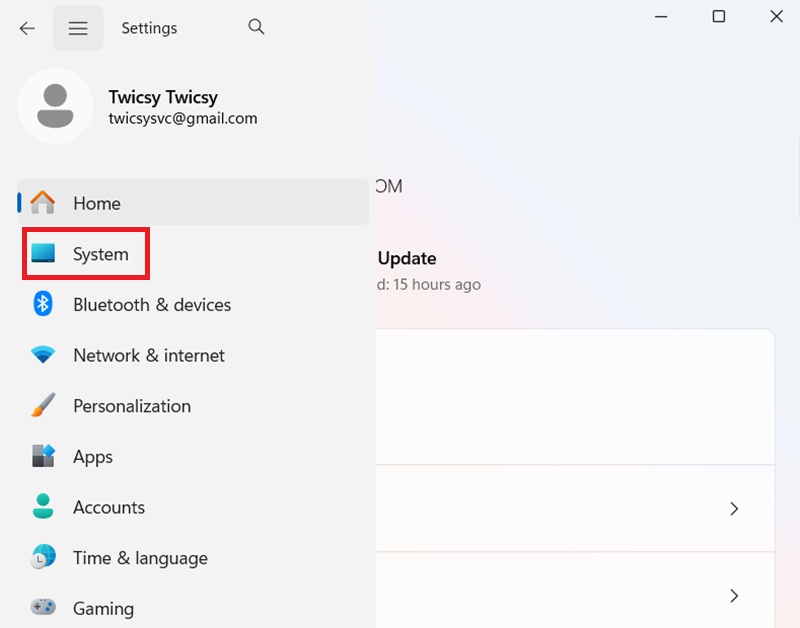Click the Gaming controller icon
The image size is (800, 628).
pyautogui.click(x=43, y=607)
